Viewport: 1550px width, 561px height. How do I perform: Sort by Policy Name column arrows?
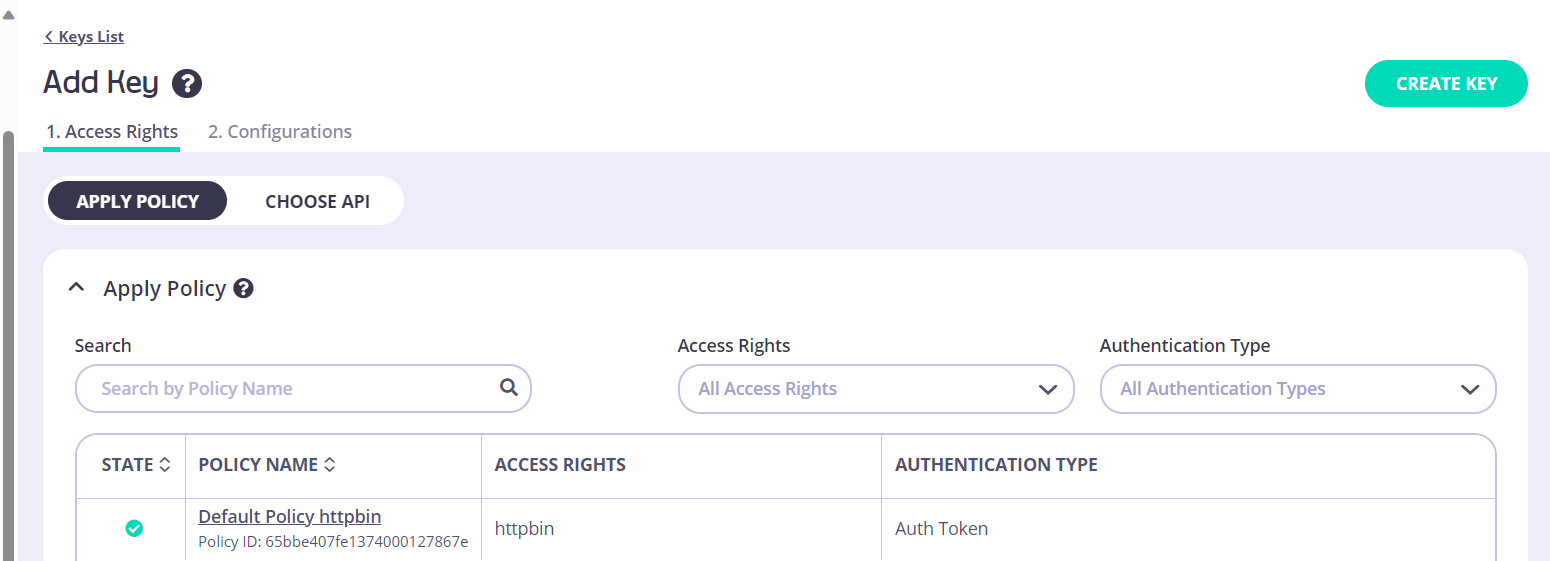point(329,465)
